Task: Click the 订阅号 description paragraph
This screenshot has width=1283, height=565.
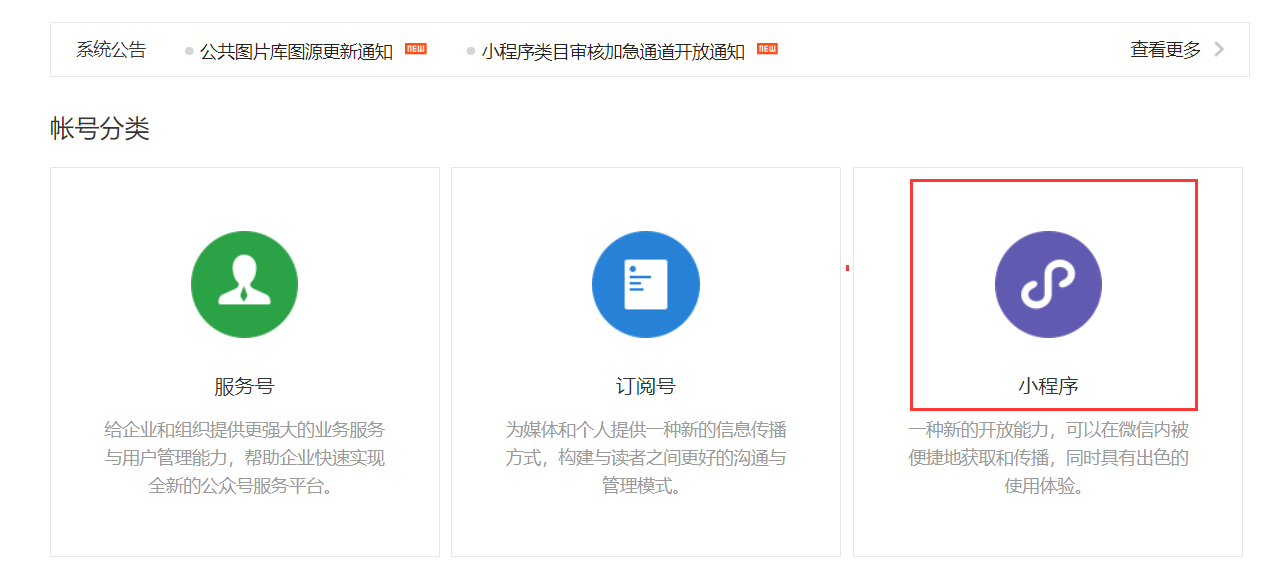Action: coord(646,458)
